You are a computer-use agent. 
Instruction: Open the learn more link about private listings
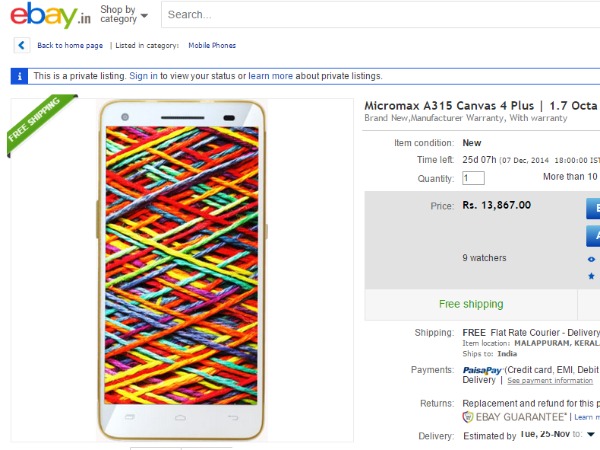click(270, 76)
